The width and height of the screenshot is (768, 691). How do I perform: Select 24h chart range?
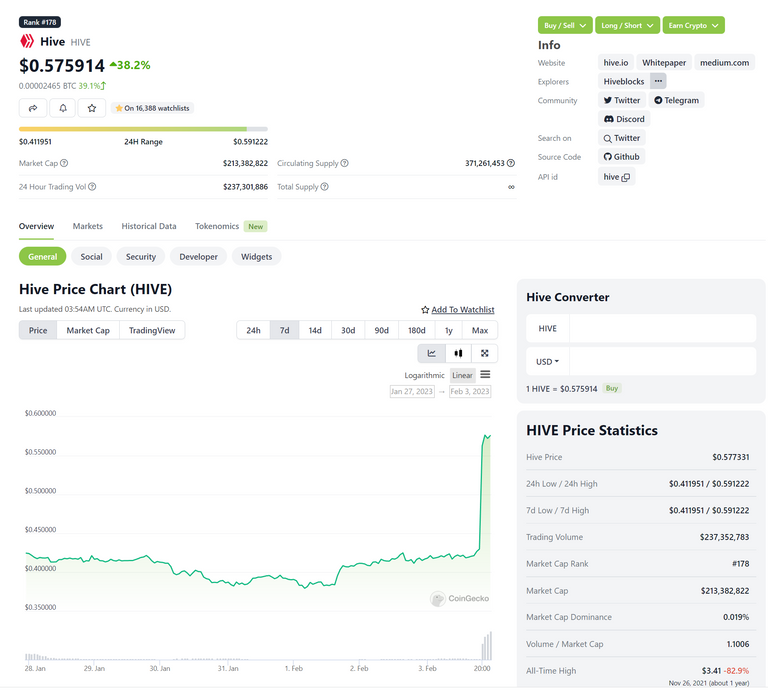tap(253, 331)
